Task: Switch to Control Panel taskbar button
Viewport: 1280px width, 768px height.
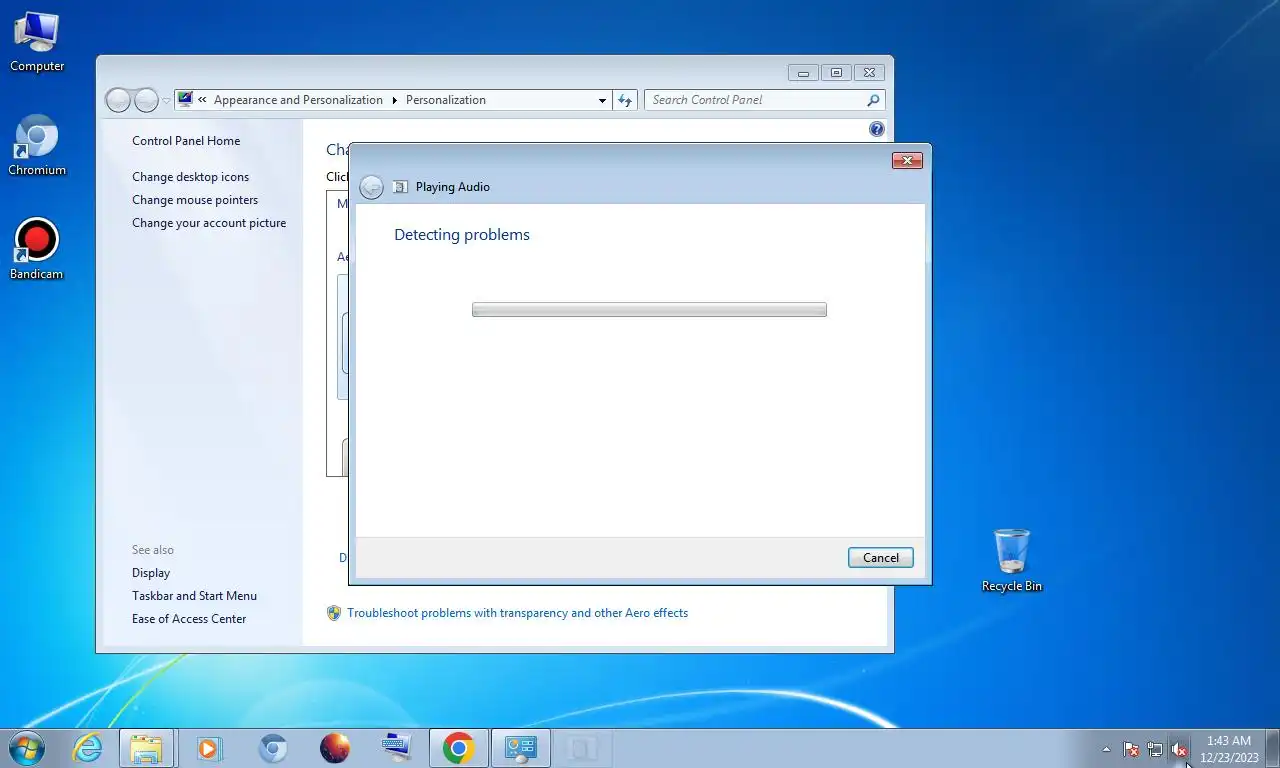Action: click(521, 748)
